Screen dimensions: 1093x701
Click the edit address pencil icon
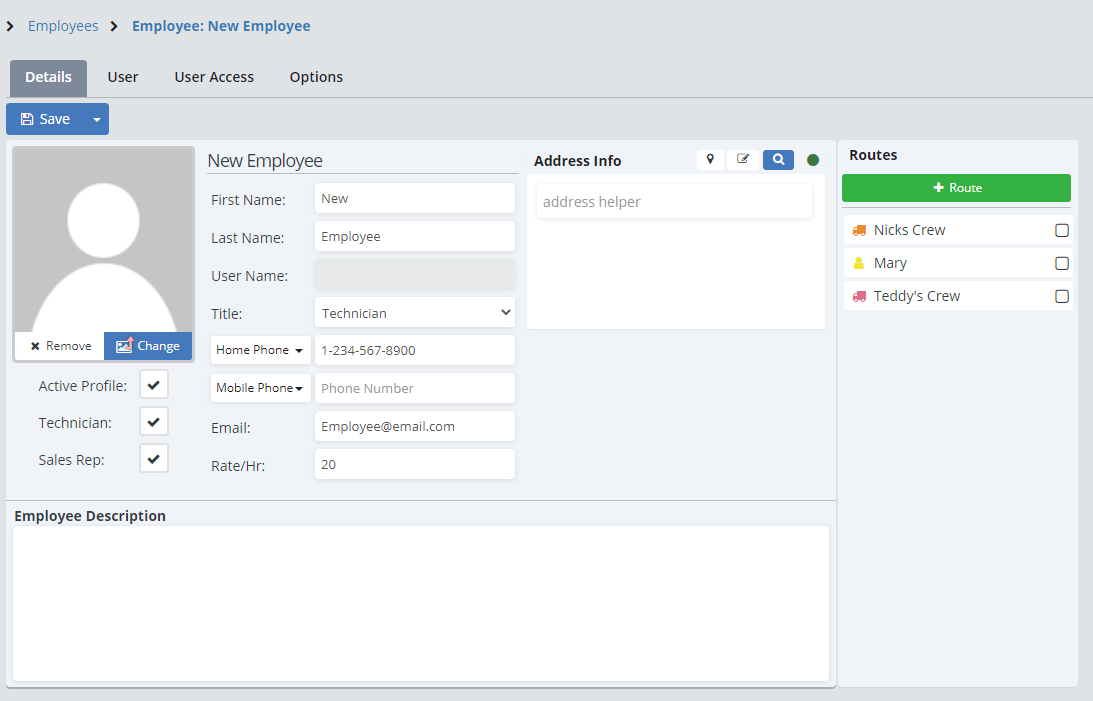coord(743,160)
